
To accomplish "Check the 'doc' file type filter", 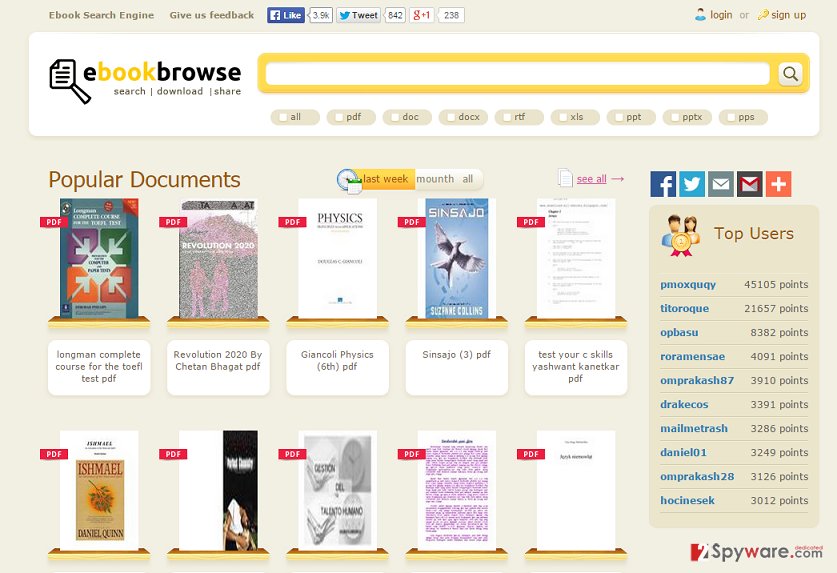I will (x=395, y=117).
